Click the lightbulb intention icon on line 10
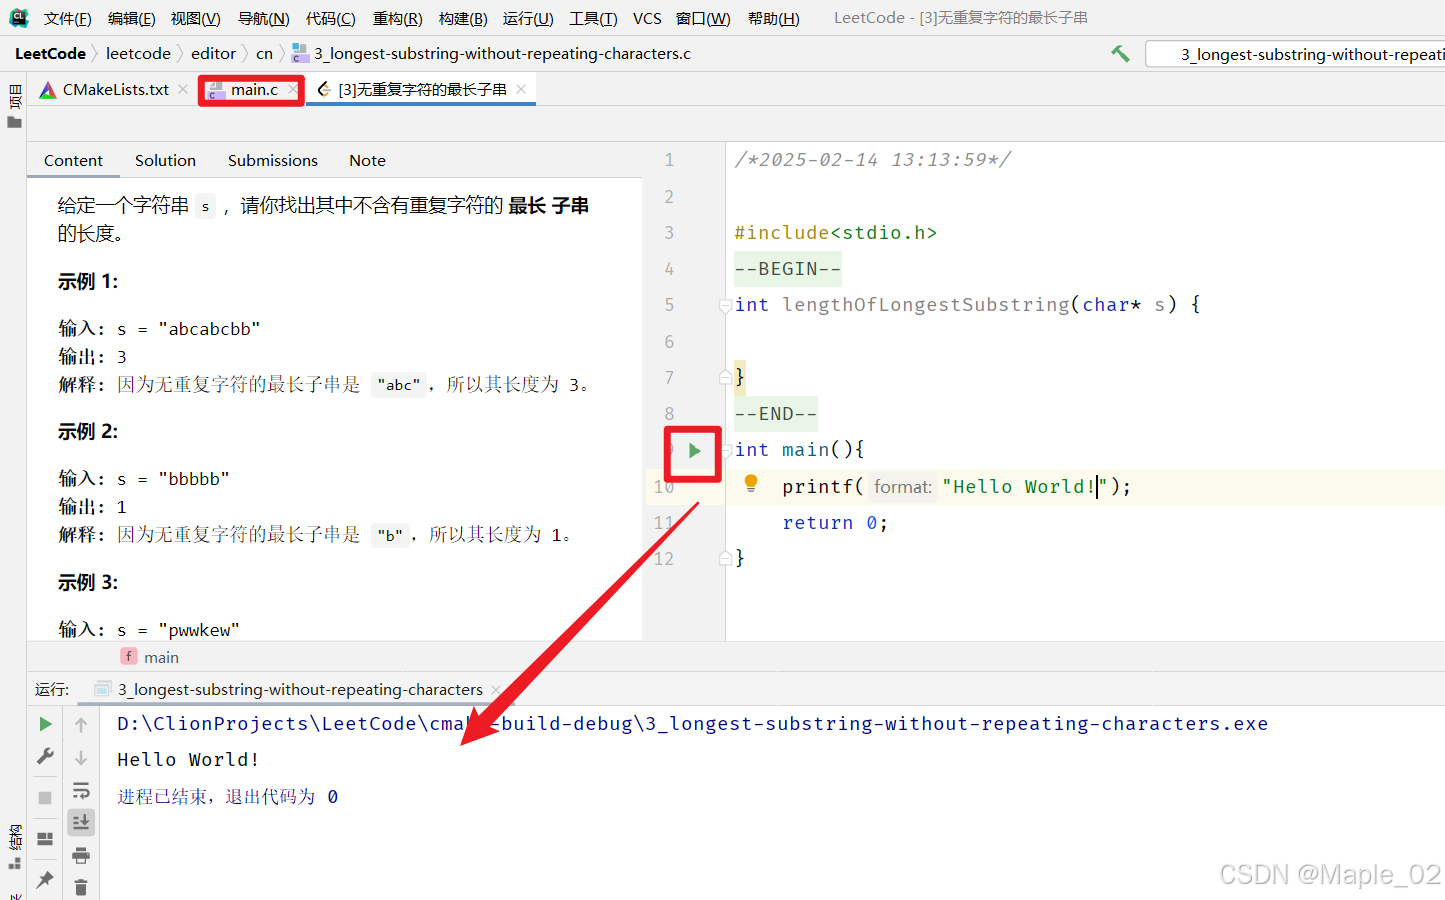Screen dimensions: 1445x900 (753, 484)
